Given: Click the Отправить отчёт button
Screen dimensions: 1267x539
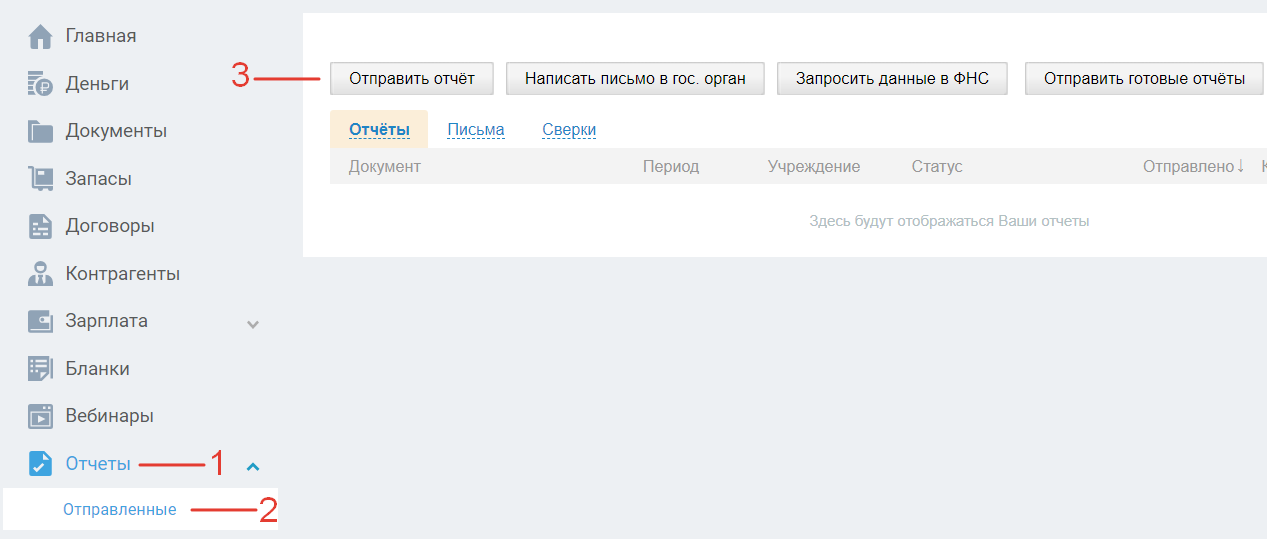Looking at the screenshot, I should click(412, 78).
